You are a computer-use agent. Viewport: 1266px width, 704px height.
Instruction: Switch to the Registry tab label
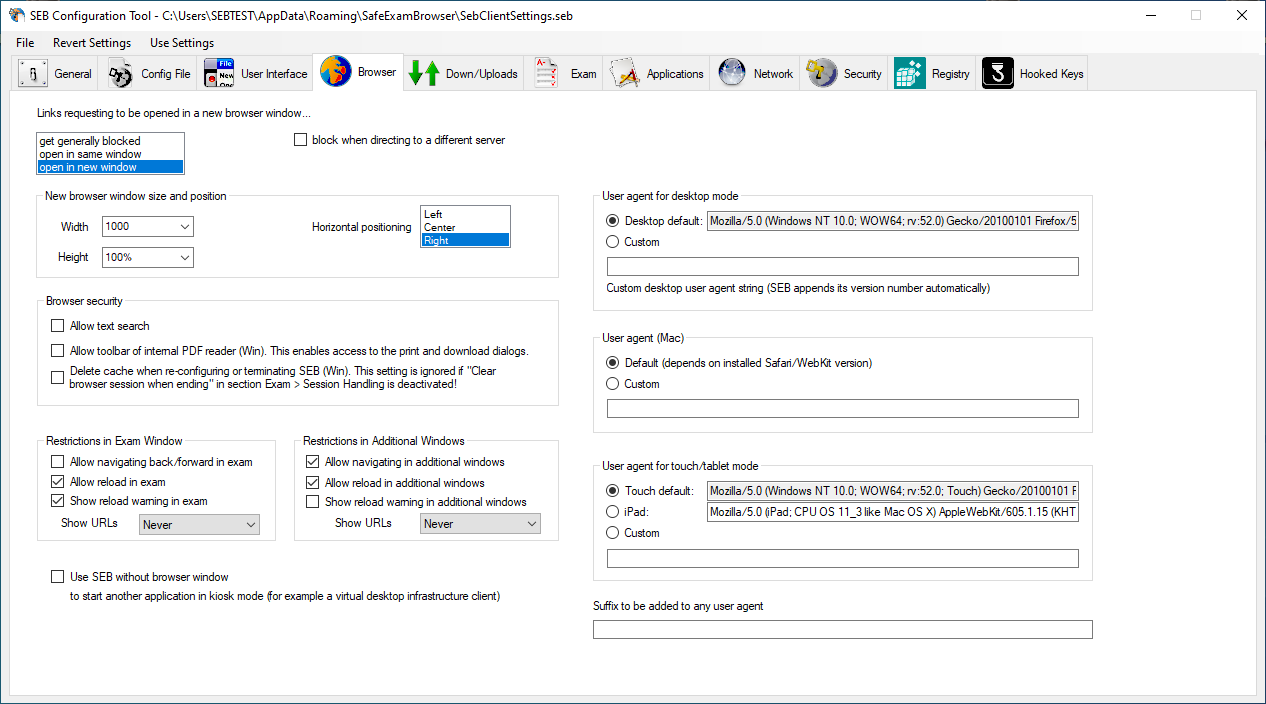[x=951, y=74]
